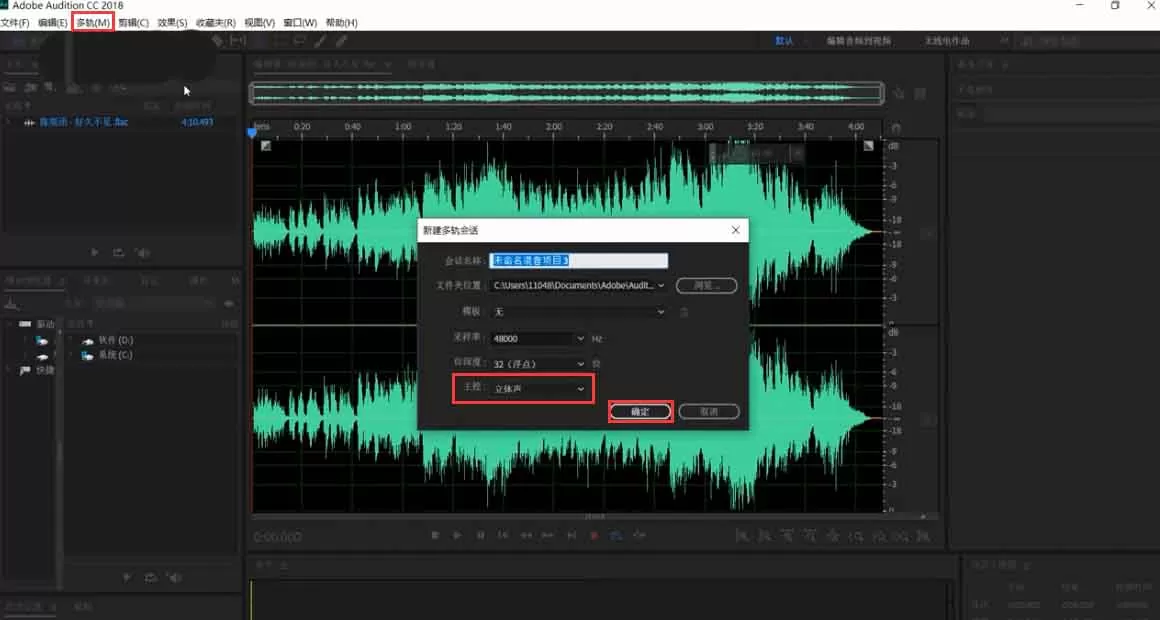
Task: Click the overview waveform navigator bar
Action: click(x=567, y=93)
